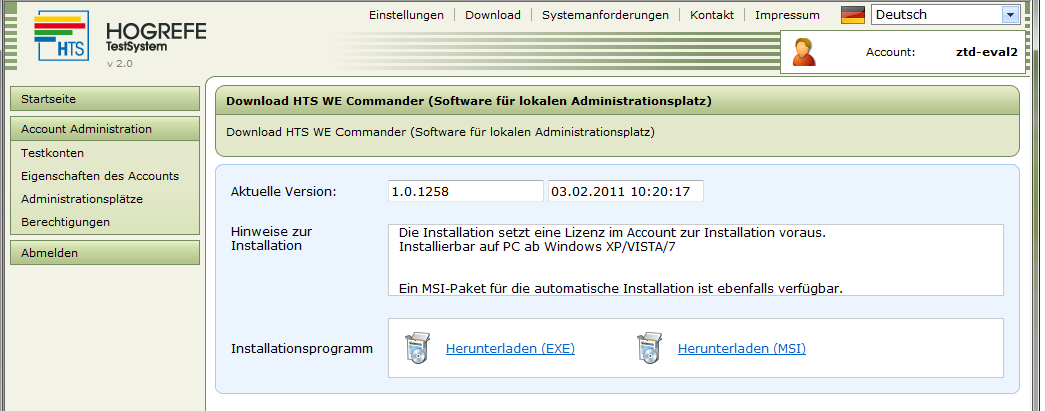Click the EXE installer package icon
The image size is (1045, 411).
(x=417, y=349)
